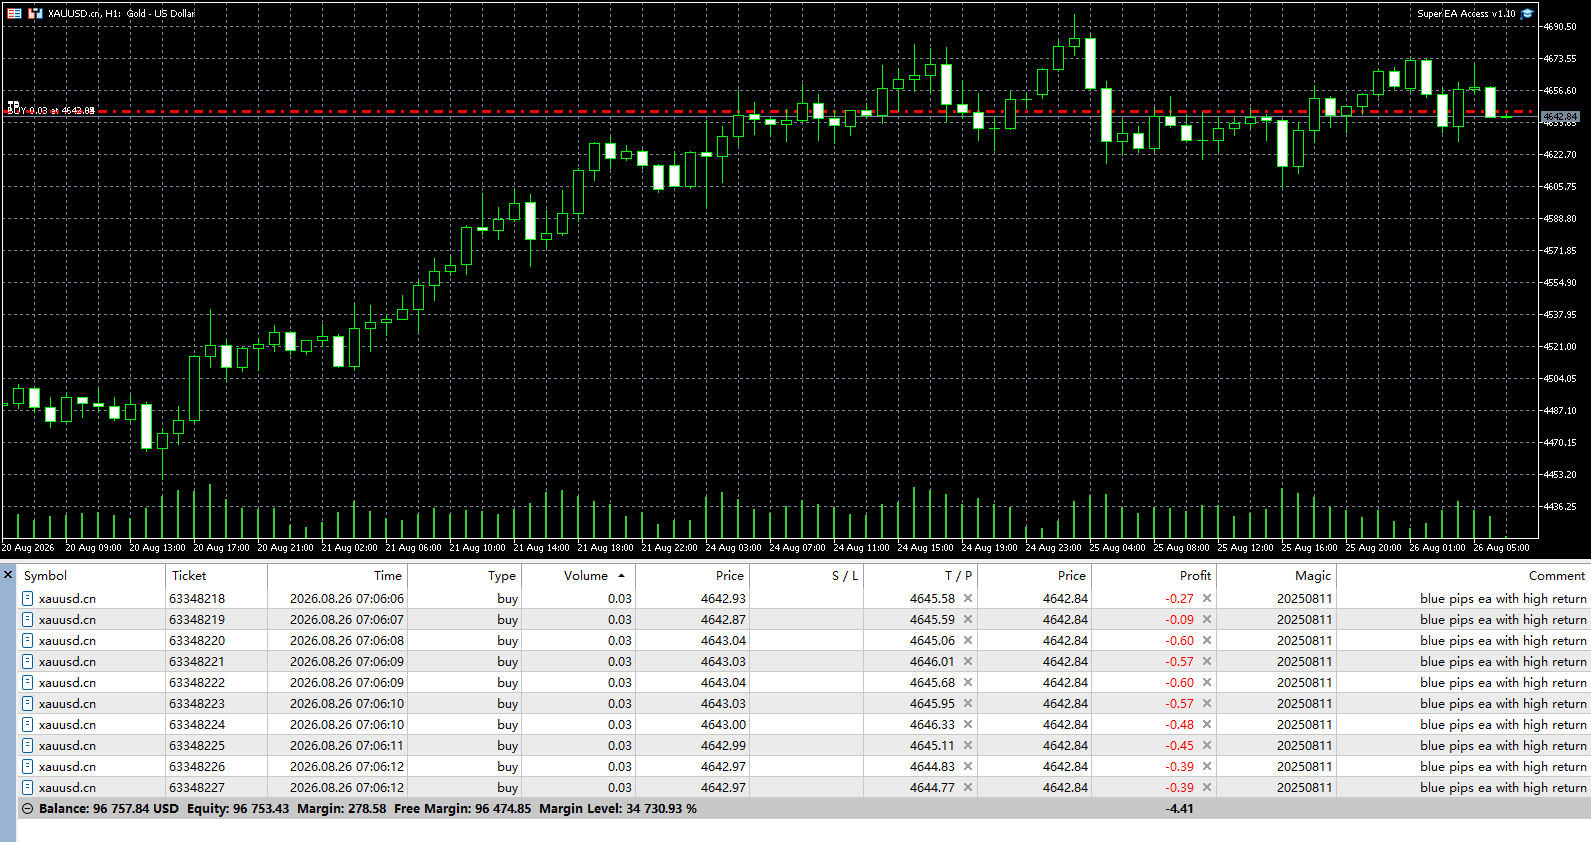Collapse the Balance summary row circle
Viewport: 1591px width, 842px height.
pyautogui.click(x=28, y=809)
